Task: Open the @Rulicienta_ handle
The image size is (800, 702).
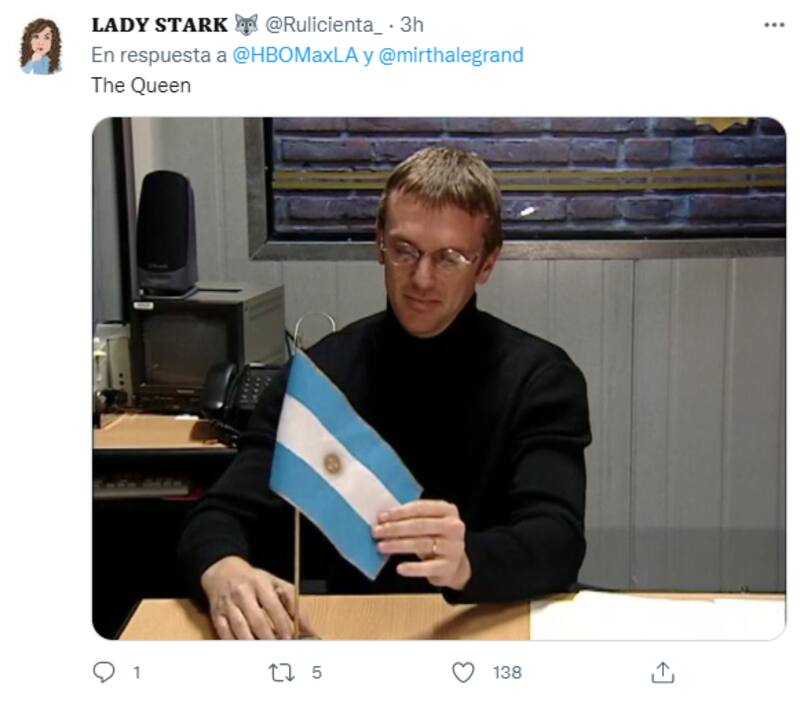Action: (x=324, y=24)
